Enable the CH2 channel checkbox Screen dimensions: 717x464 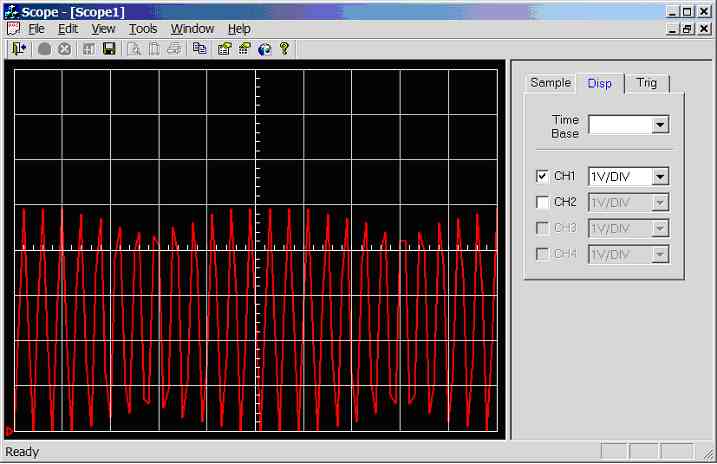[x=542, y=202]
